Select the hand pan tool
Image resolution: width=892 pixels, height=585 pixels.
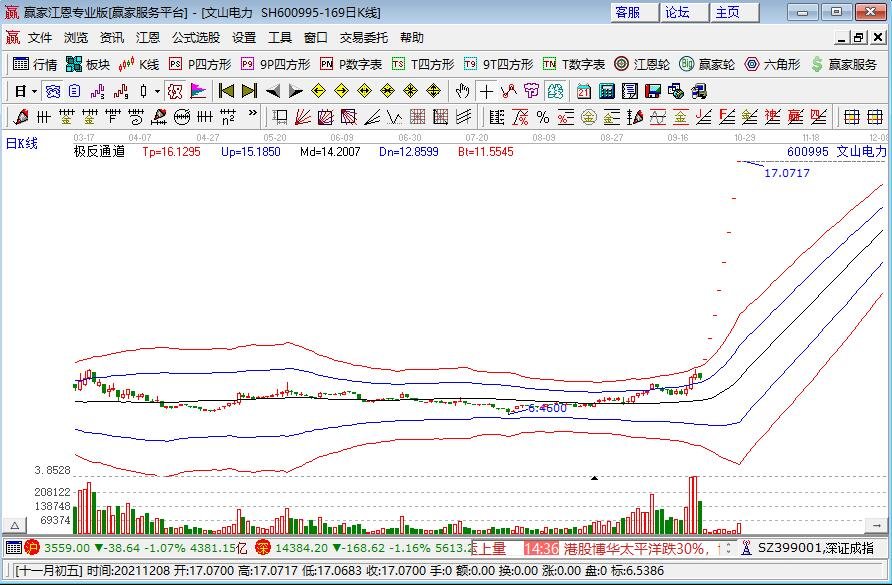tap(462, 91)
